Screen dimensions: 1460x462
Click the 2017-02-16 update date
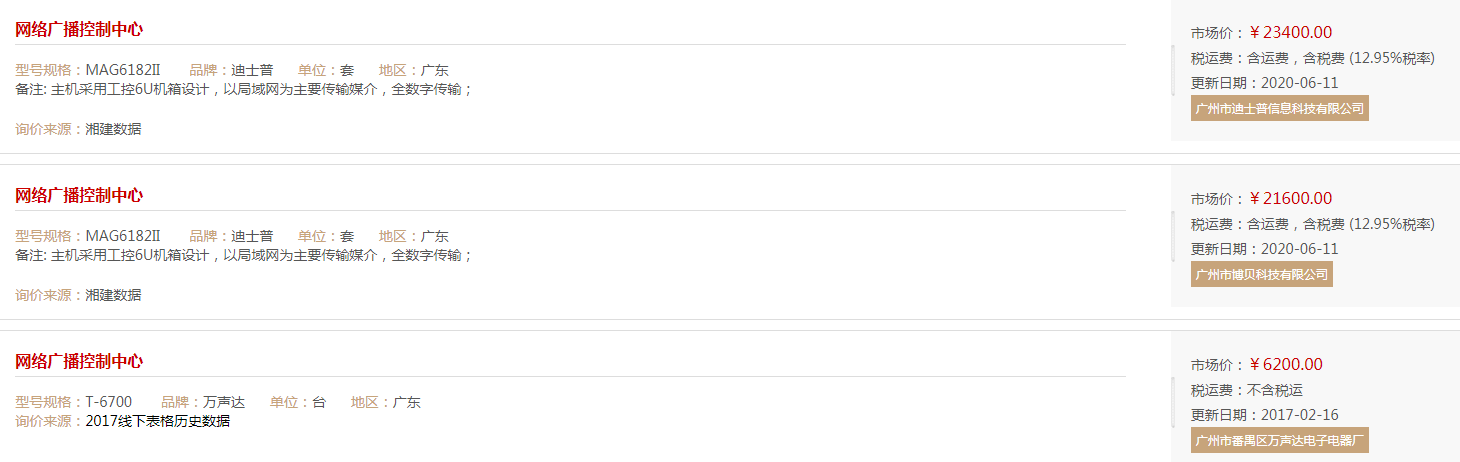pos(1300,415)
